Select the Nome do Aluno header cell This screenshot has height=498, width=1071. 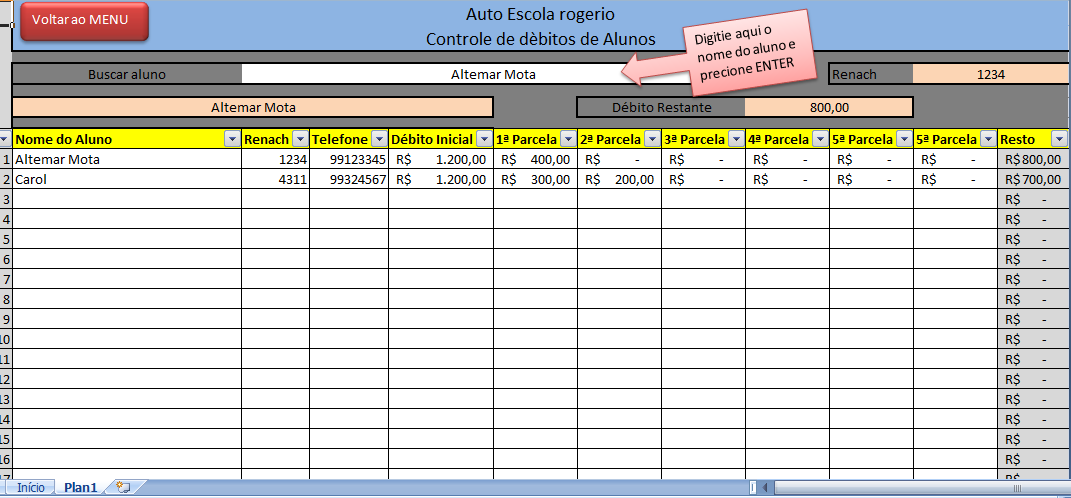[x=126, y=139]
